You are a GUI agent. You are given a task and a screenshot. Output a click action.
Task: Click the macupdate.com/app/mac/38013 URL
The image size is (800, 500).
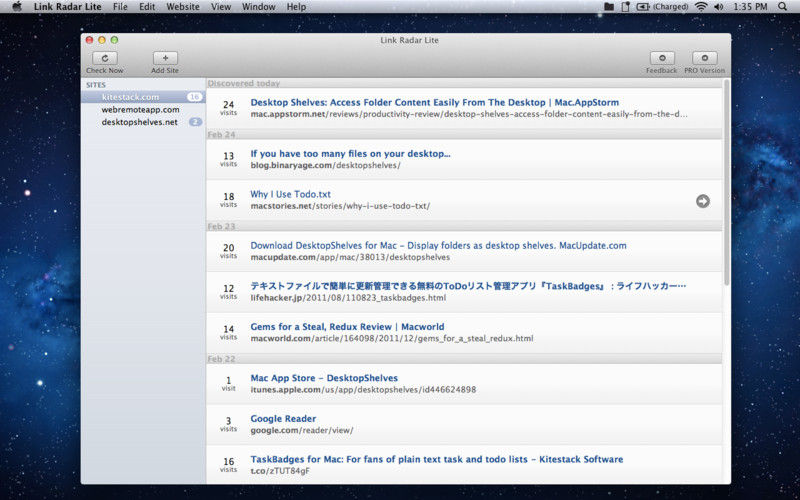[x=350, y=257]
